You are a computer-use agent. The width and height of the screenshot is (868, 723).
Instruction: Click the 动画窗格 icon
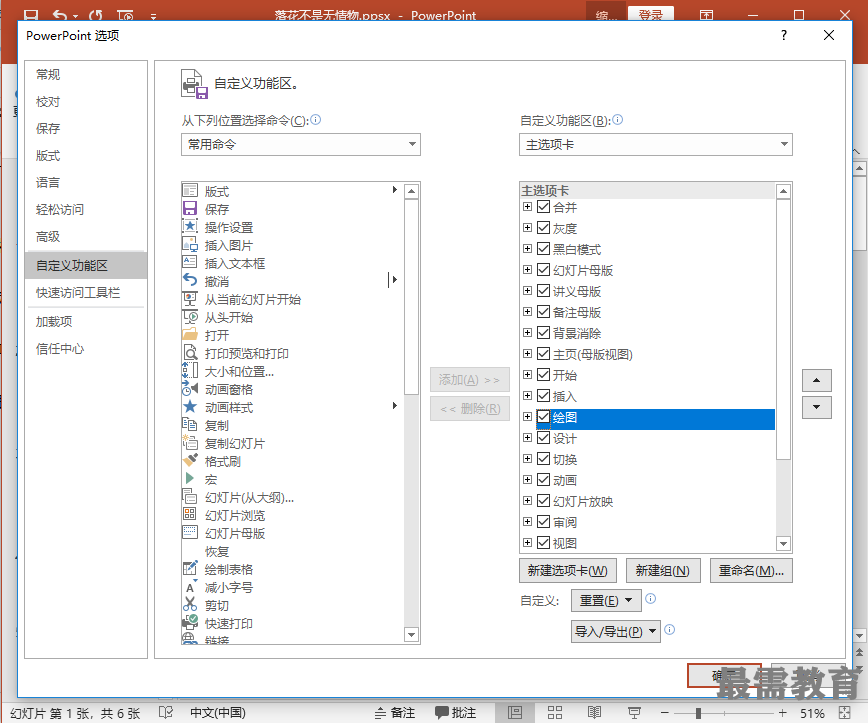pyautogui.click(x=190, y=389)
